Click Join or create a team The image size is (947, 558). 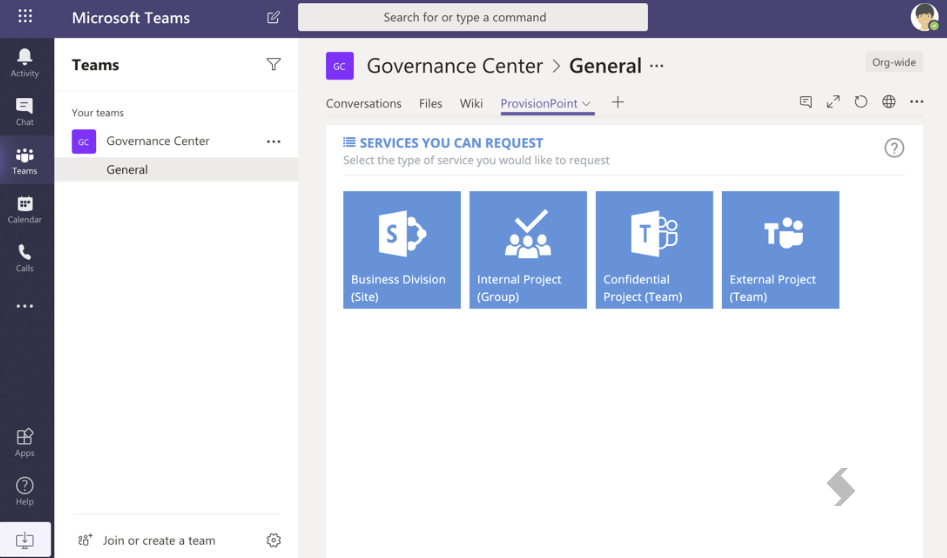pos(147,540)
